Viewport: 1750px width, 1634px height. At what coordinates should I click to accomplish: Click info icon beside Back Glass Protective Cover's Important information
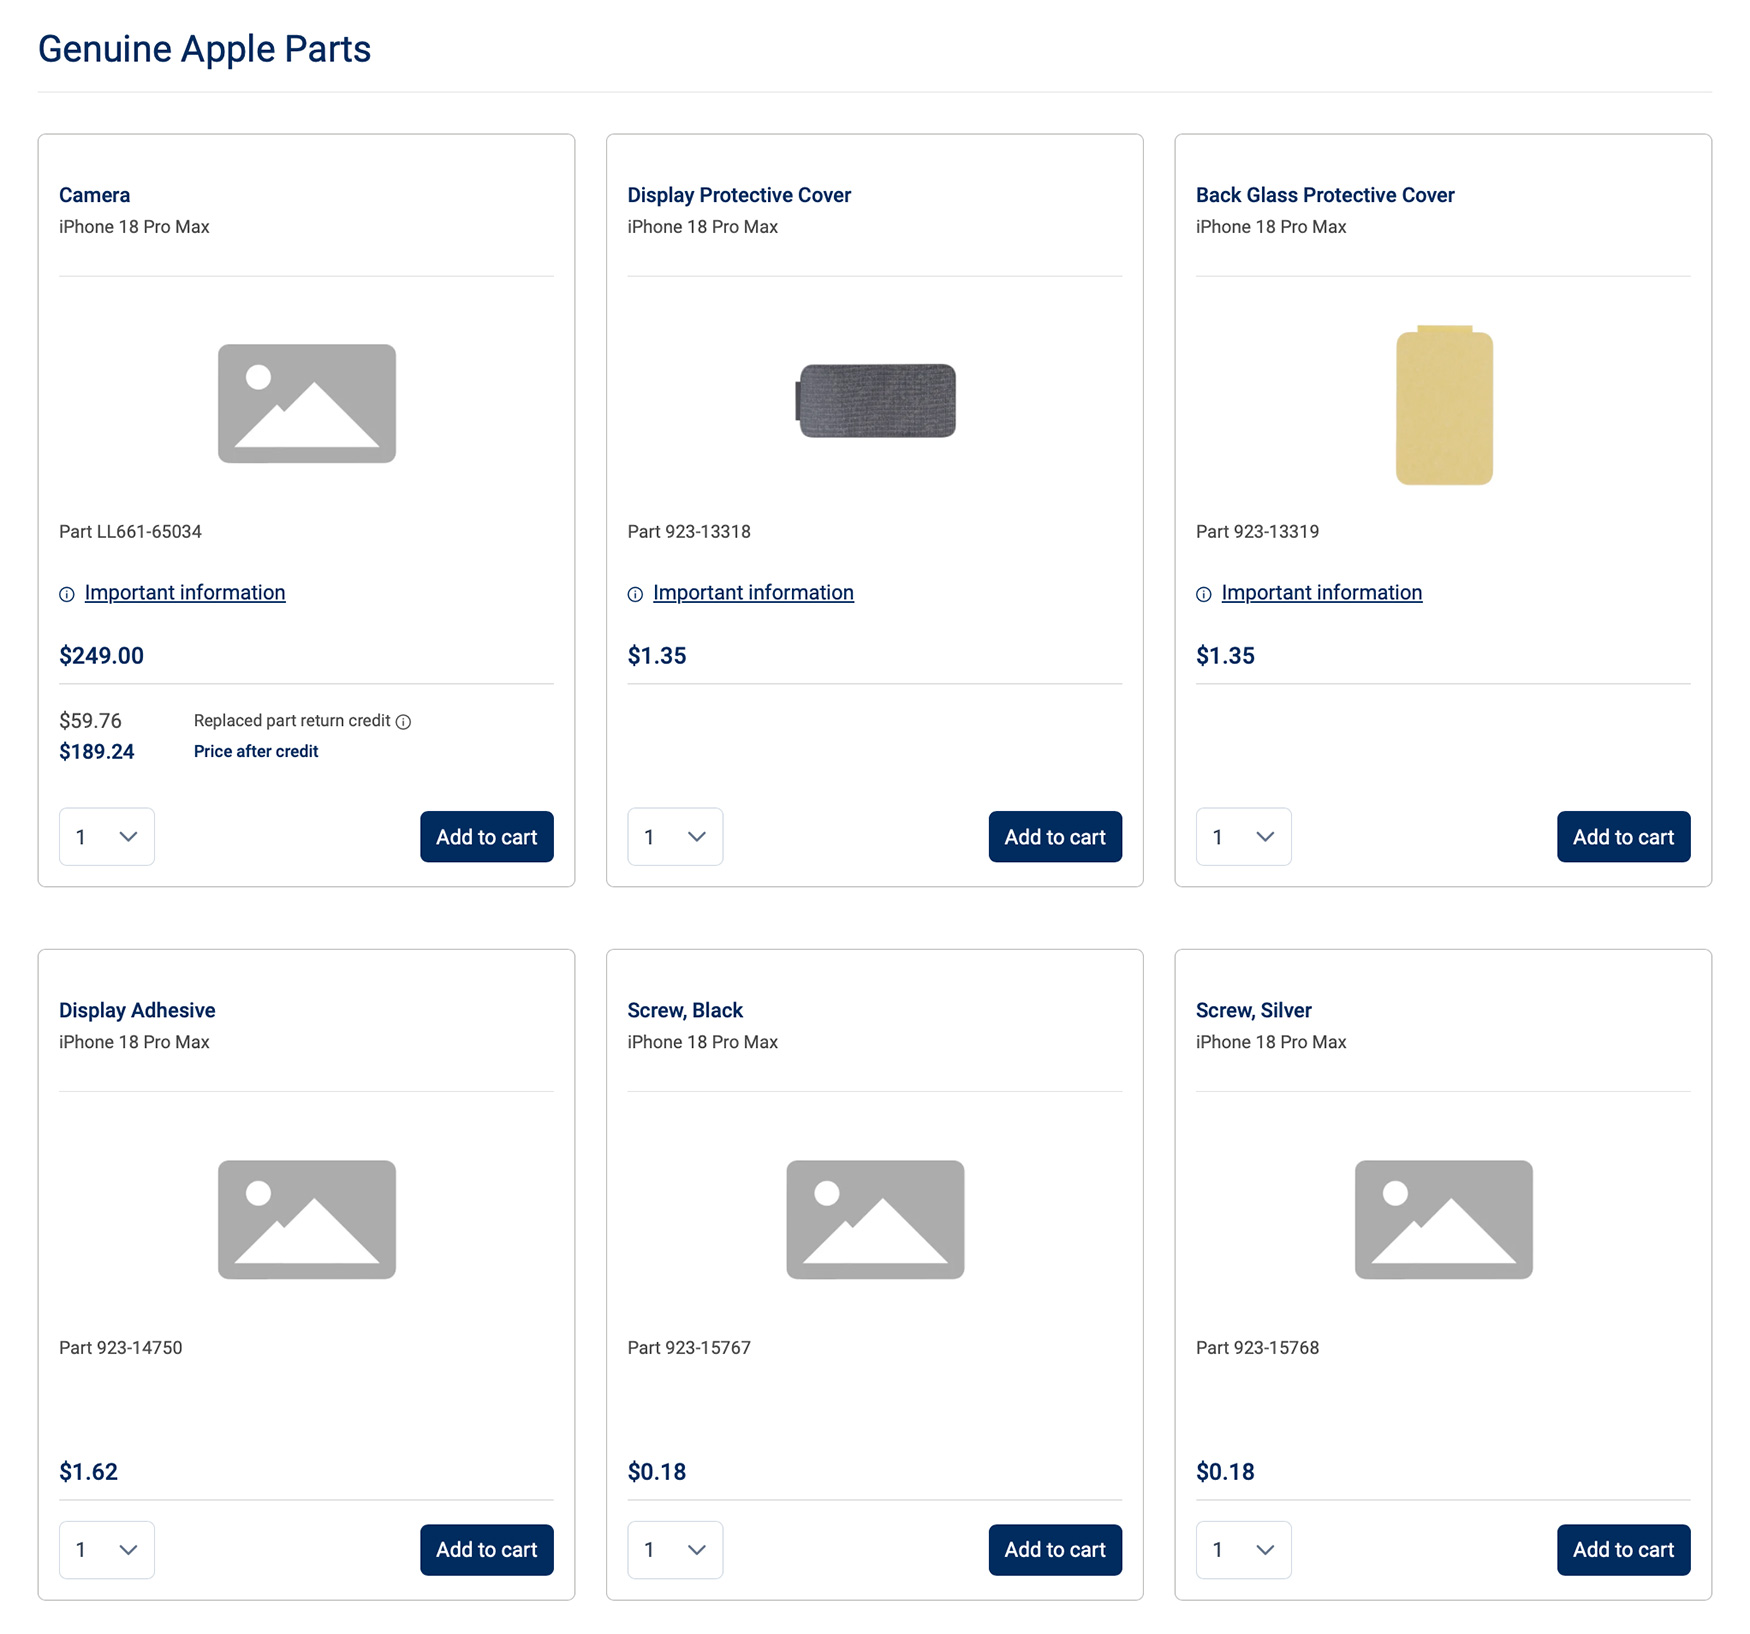(1204, 594)
